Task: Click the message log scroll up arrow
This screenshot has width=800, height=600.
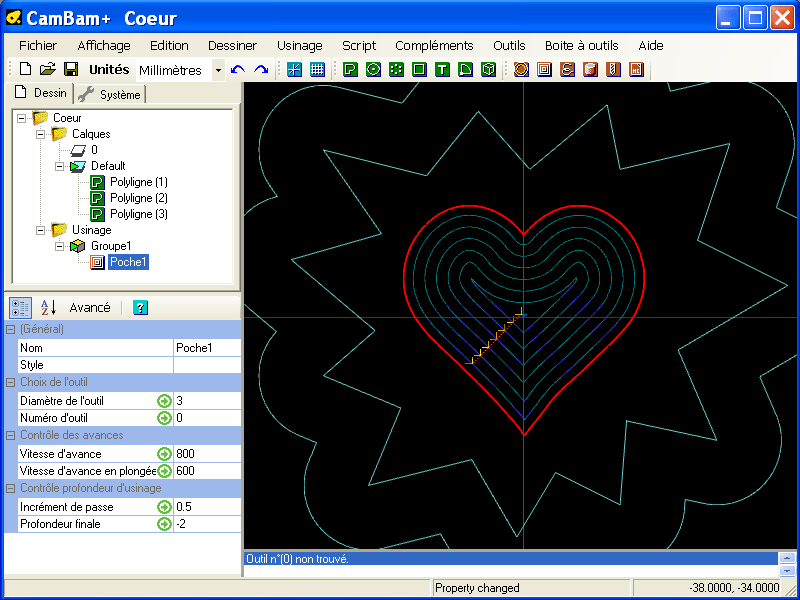Action: click(x=786, y=558)
